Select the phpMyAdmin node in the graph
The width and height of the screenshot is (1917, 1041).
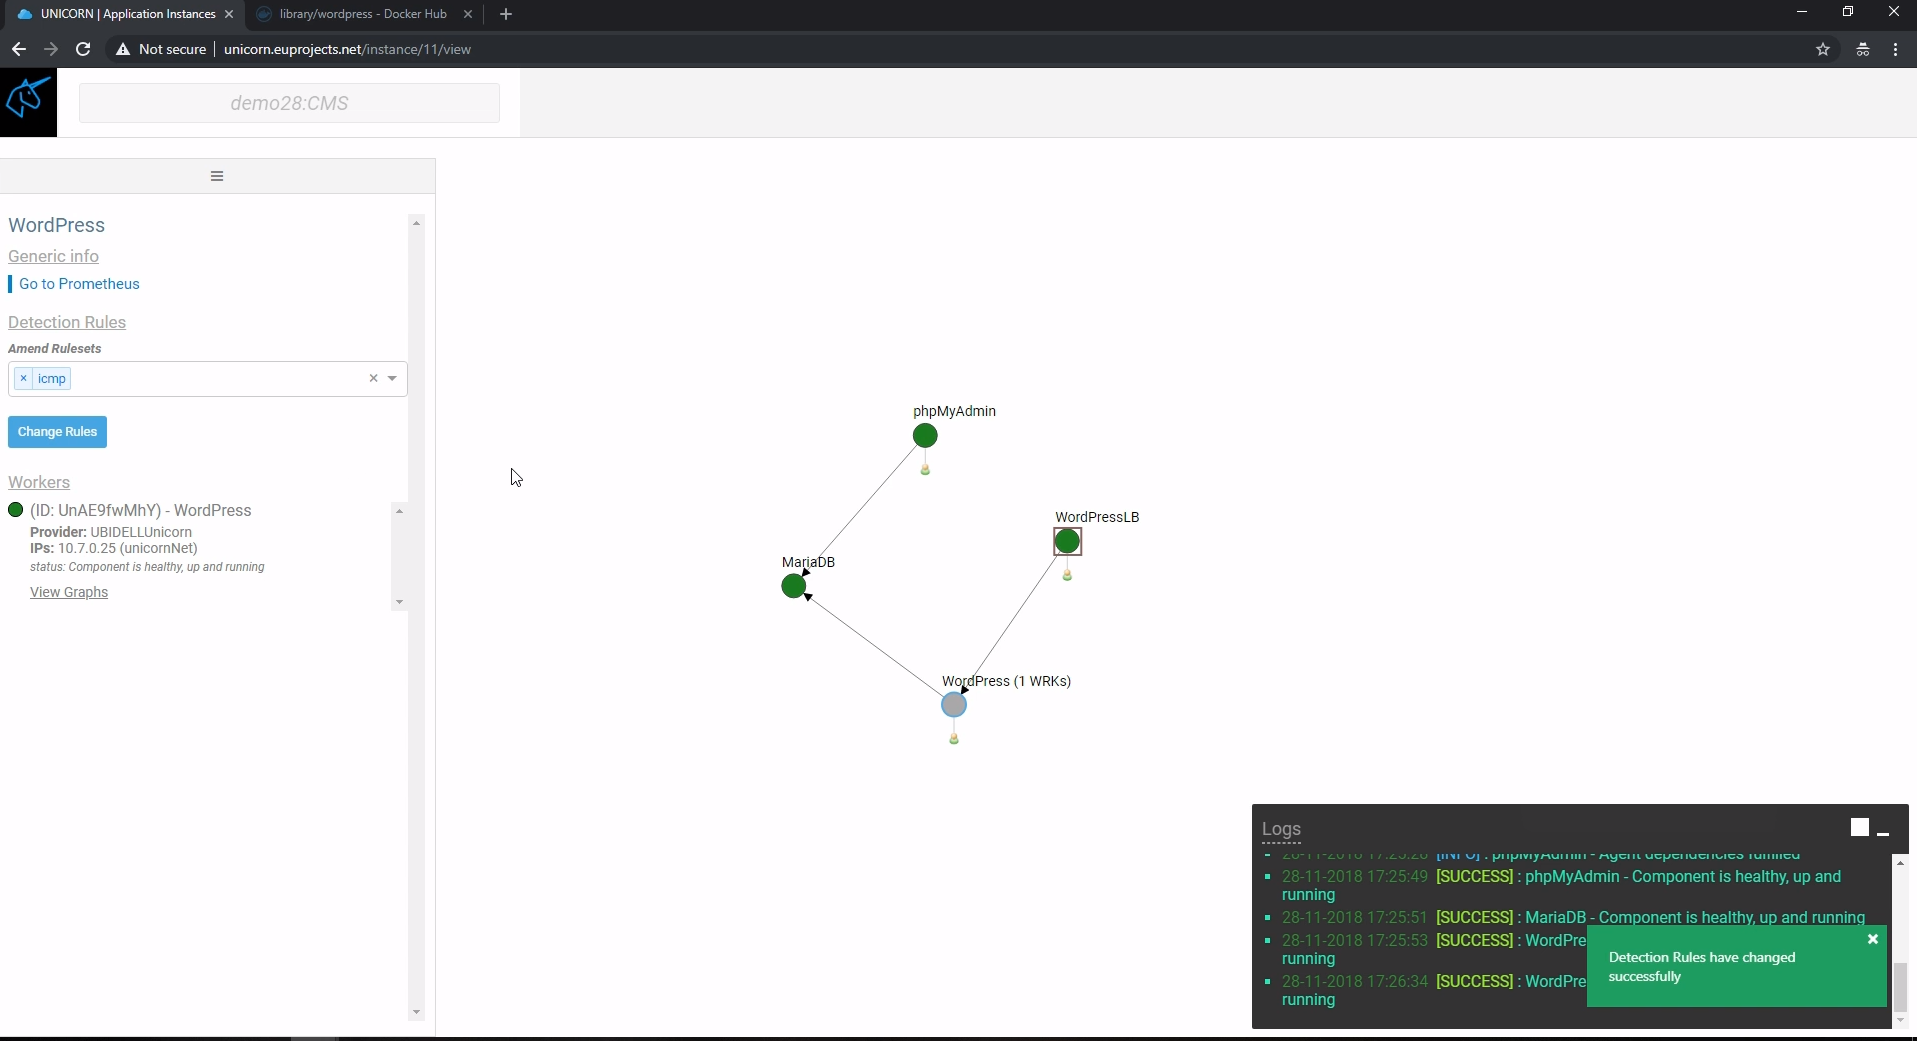click(x=925, y=436)
